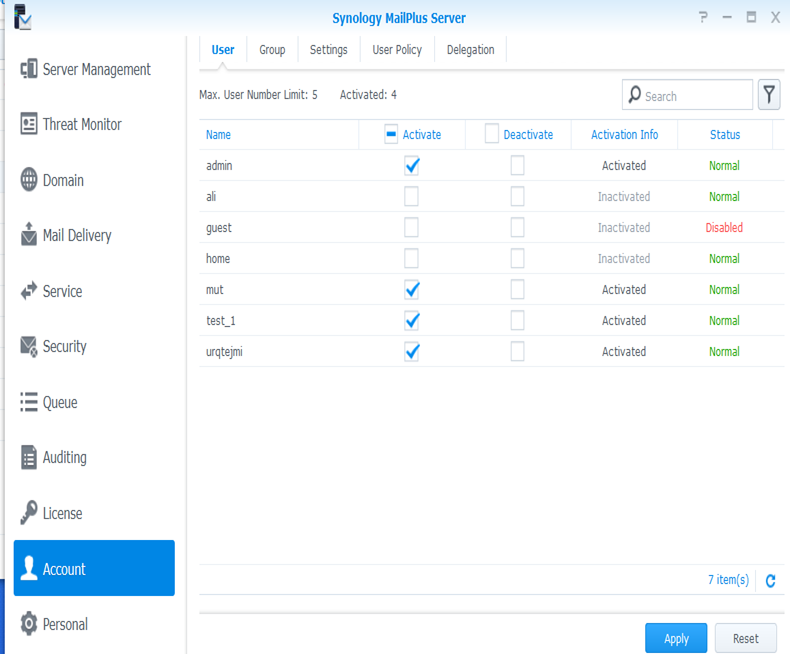790x654 pixels.
Task: Click the Queue list icon
Action: (29, 402)
